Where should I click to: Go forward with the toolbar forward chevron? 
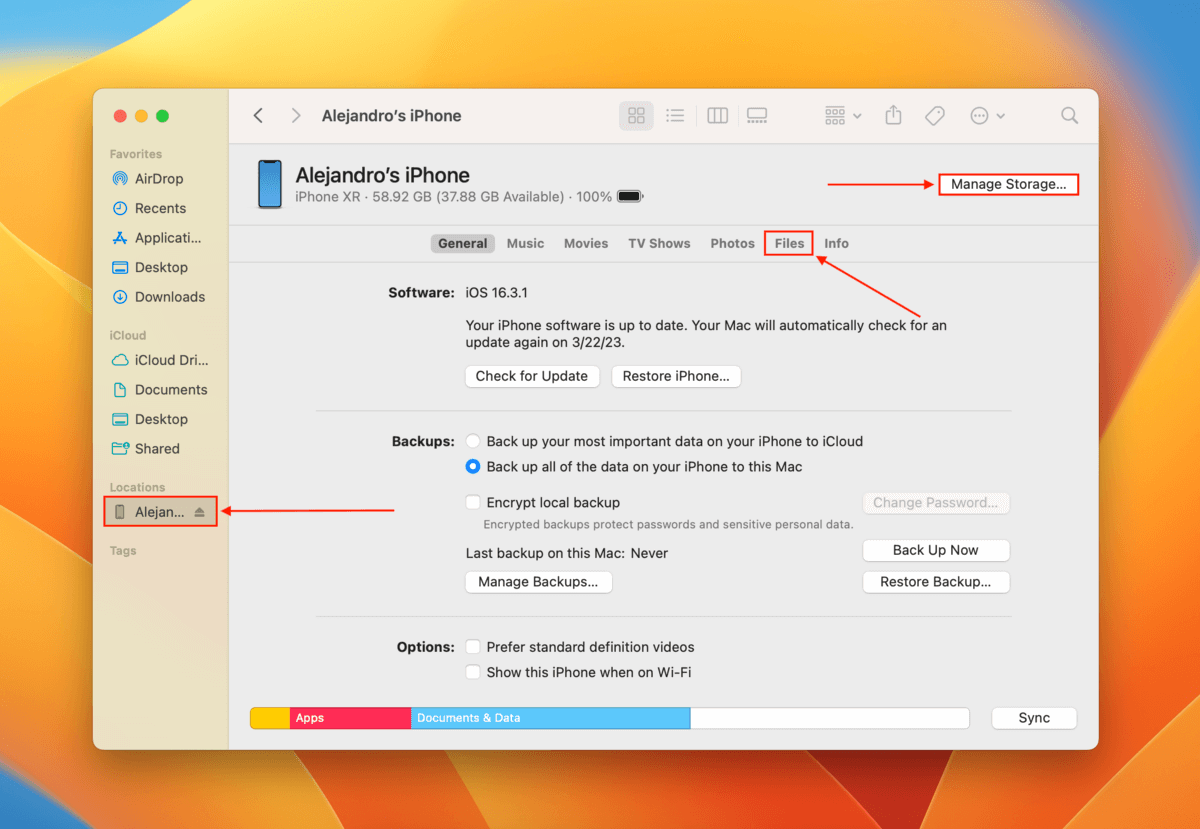click(x=295, y=116)
